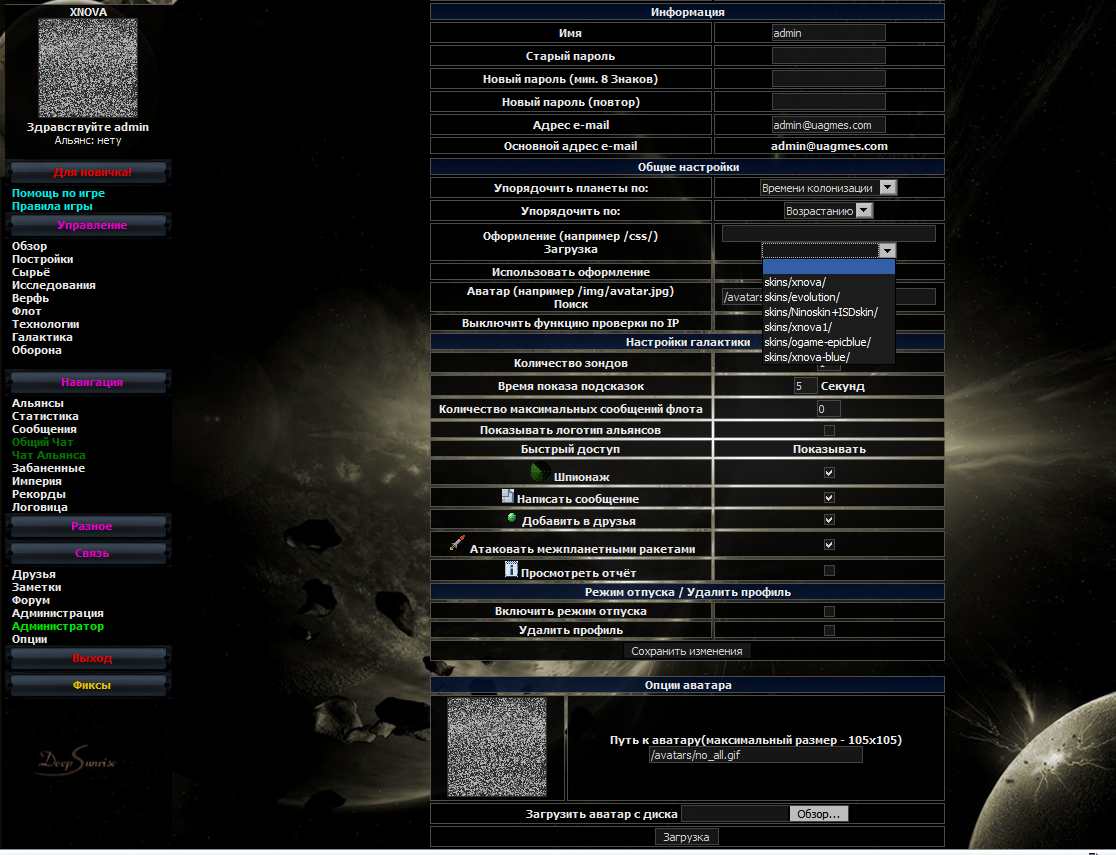Image resolution: width=1116 pixels, height=855 pixels.
Task: Click the Выход logout menu item
Action: 89,658
